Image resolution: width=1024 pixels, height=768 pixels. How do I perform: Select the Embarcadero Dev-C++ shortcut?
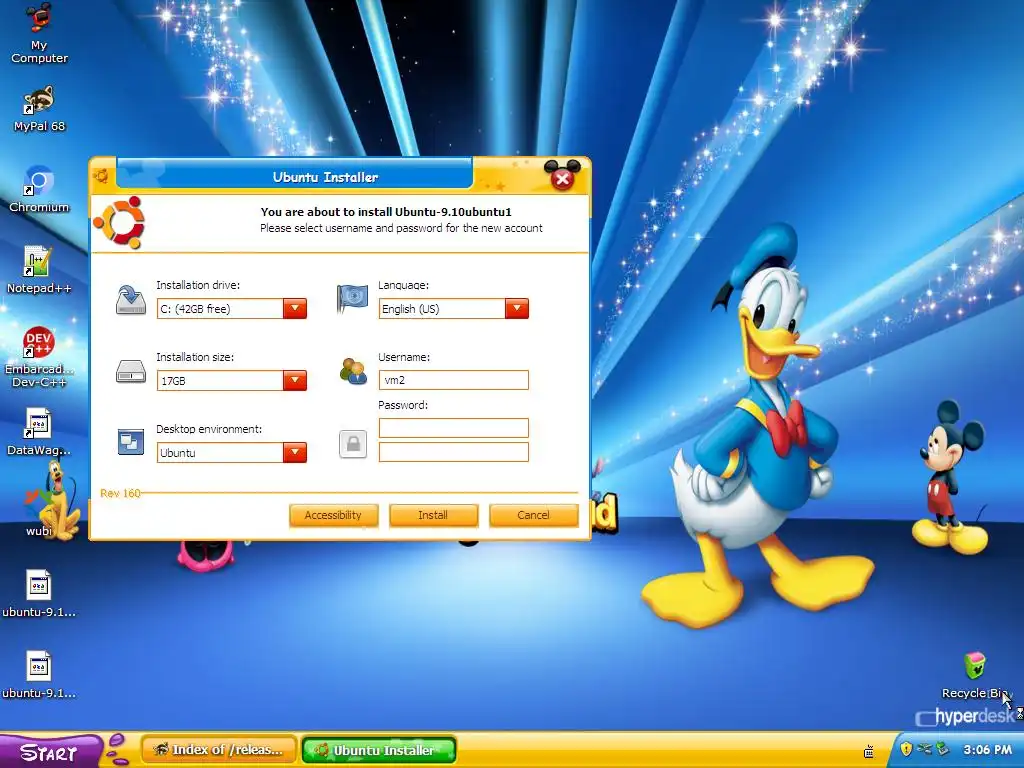pos(39,357)
